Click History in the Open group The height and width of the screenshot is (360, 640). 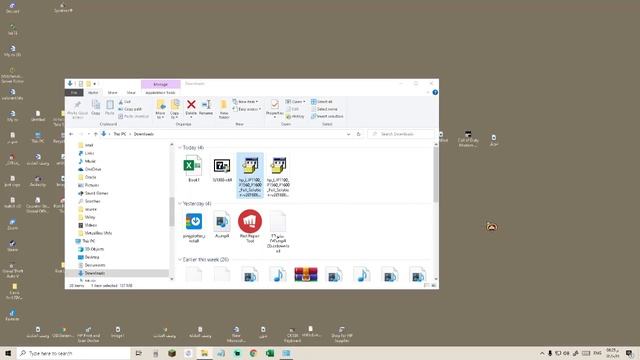pos(295,116)
